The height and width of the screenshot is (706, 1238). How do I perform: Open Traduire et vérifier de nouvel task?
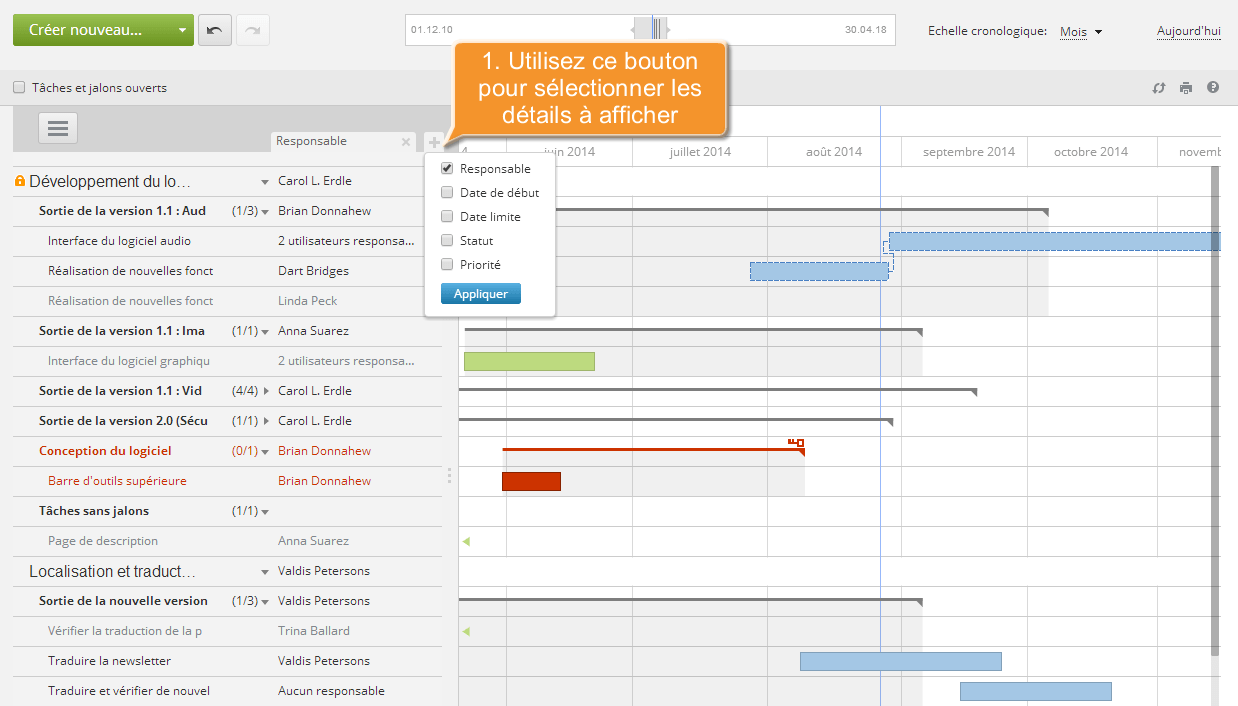129,691
